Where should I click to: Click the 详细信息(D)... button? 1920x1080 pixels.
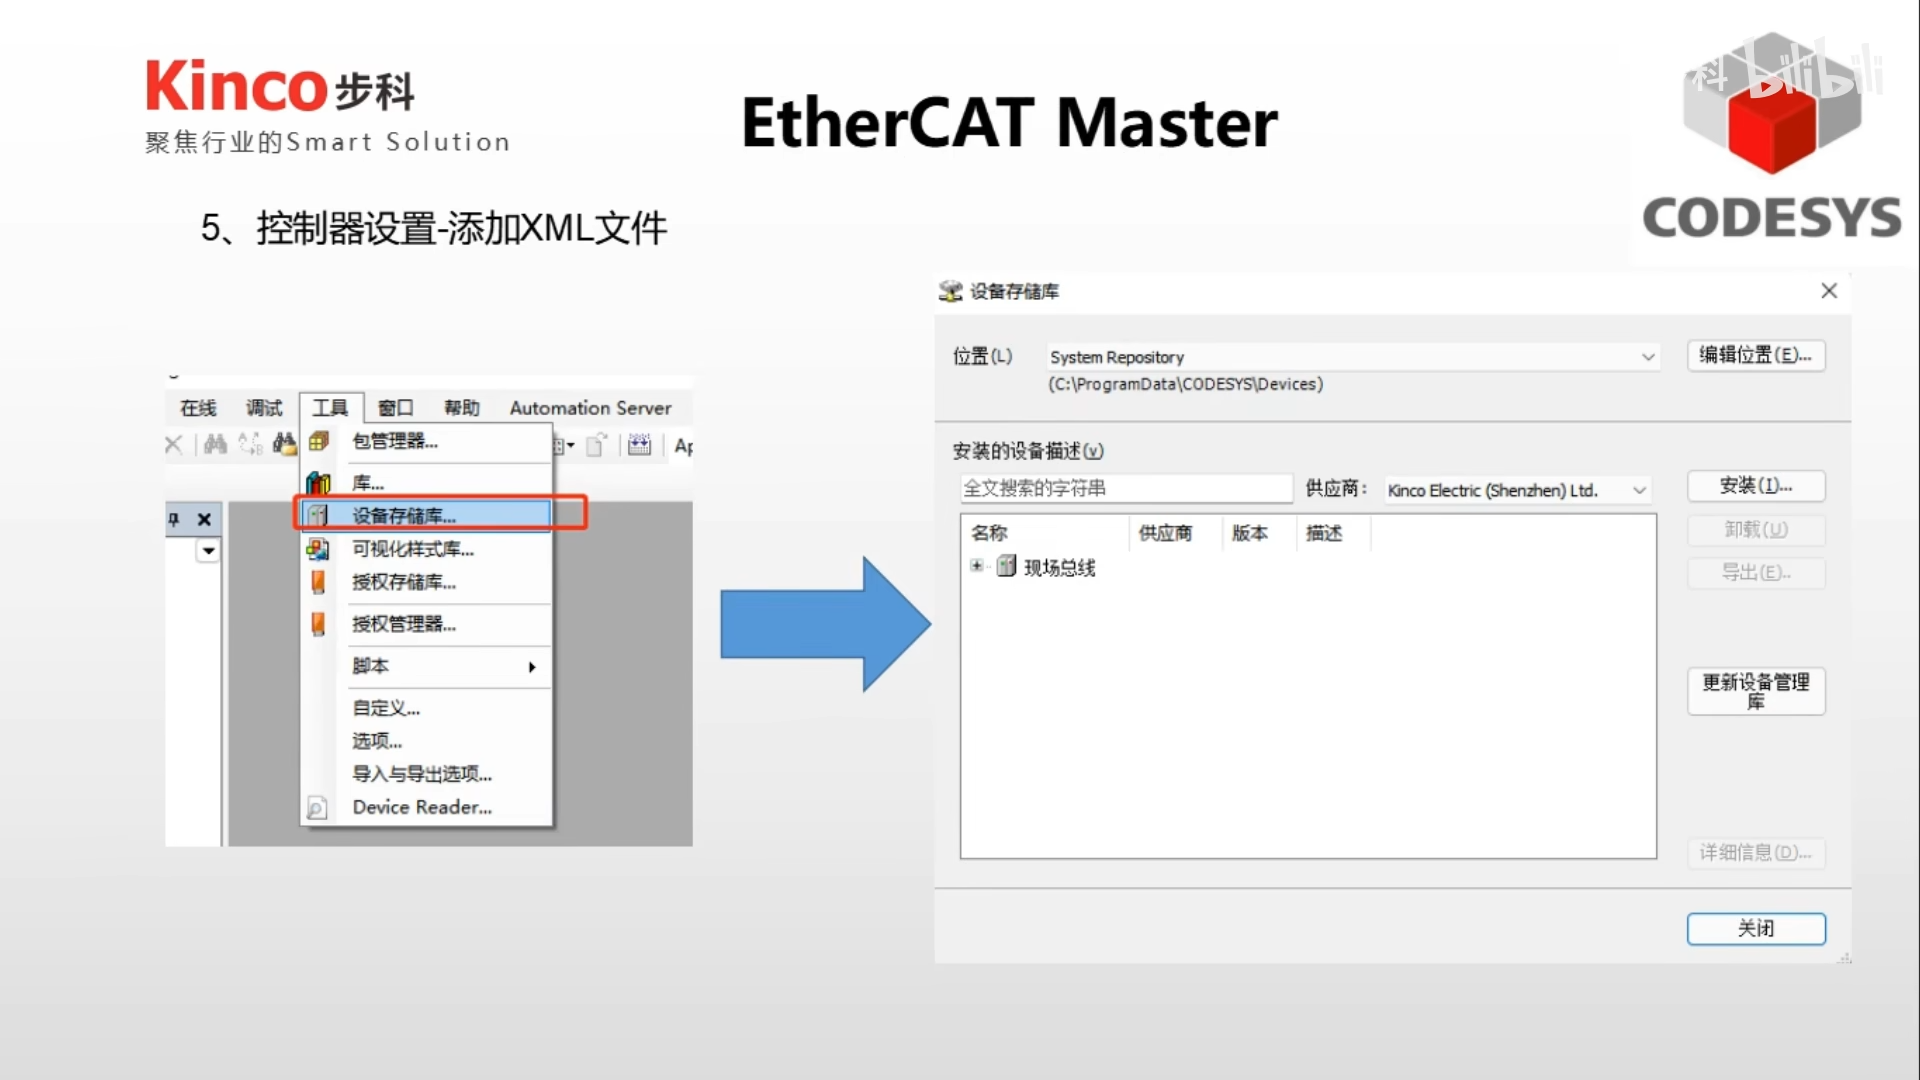click(1756, 853)
